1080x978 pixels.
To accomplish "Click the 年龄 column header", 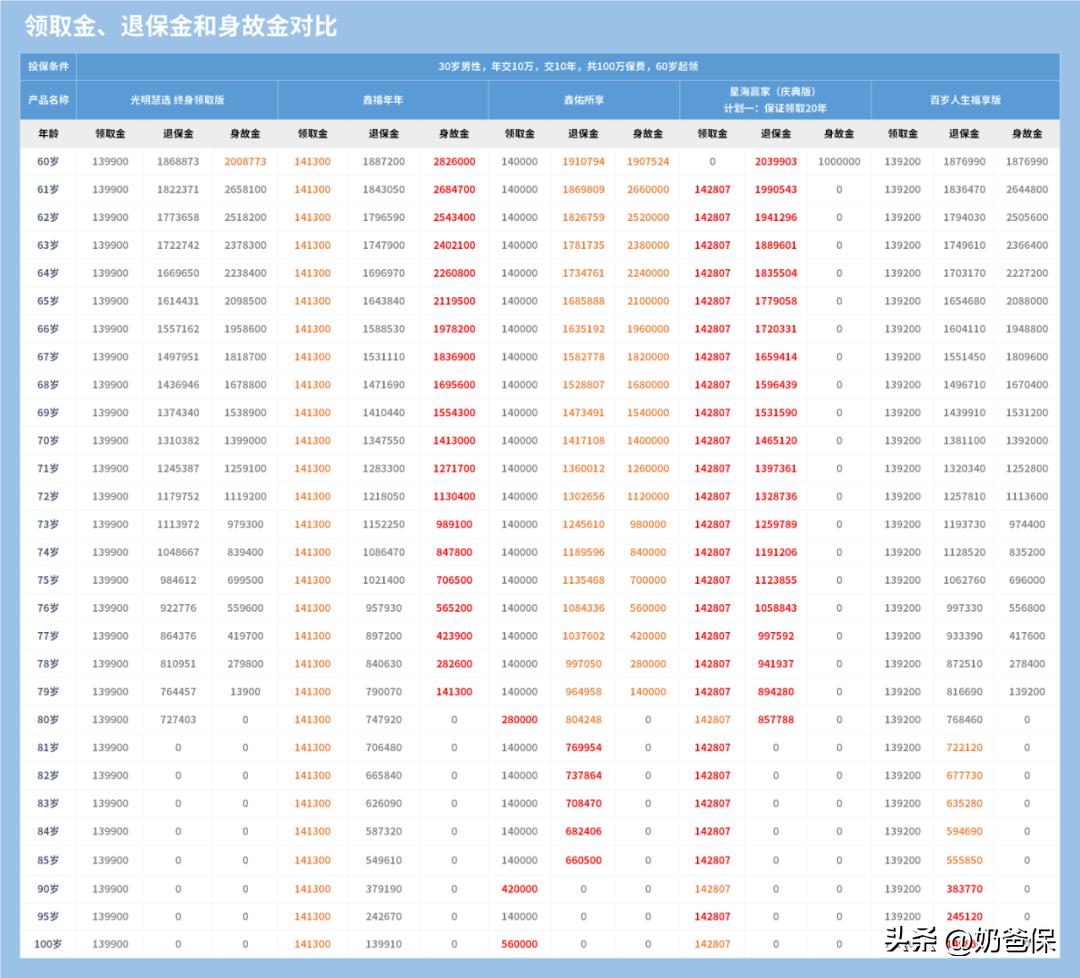I will (47, 131).
